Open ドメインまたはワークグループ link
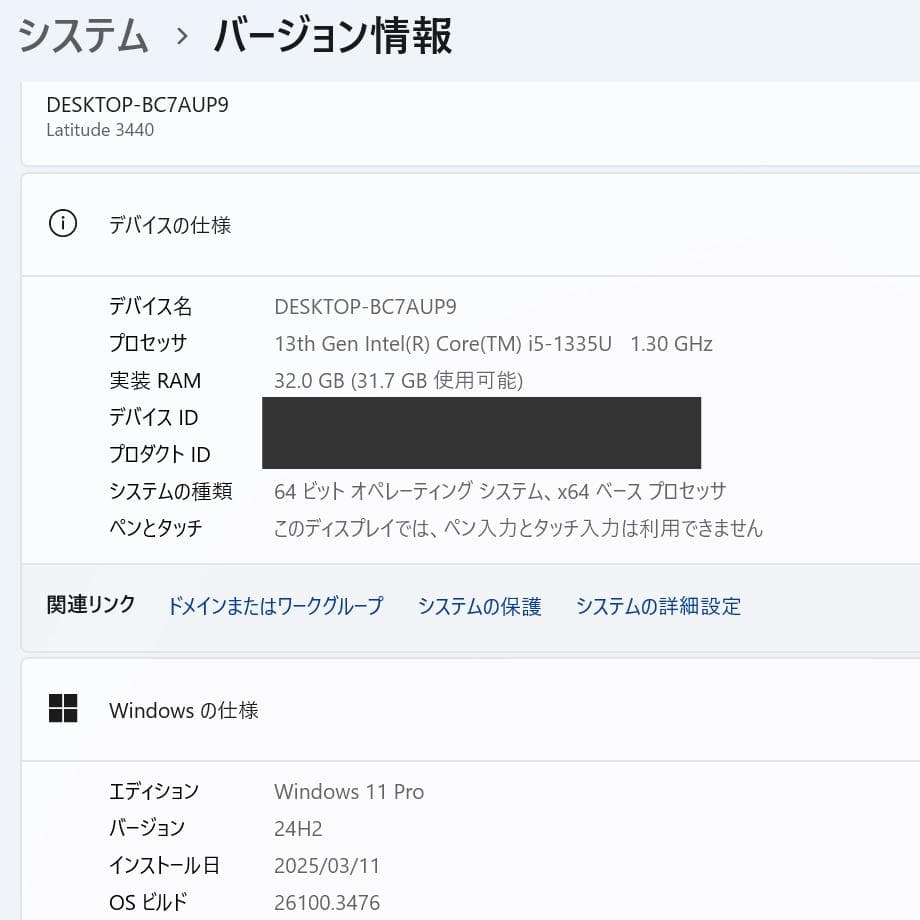 coord(275,606)
